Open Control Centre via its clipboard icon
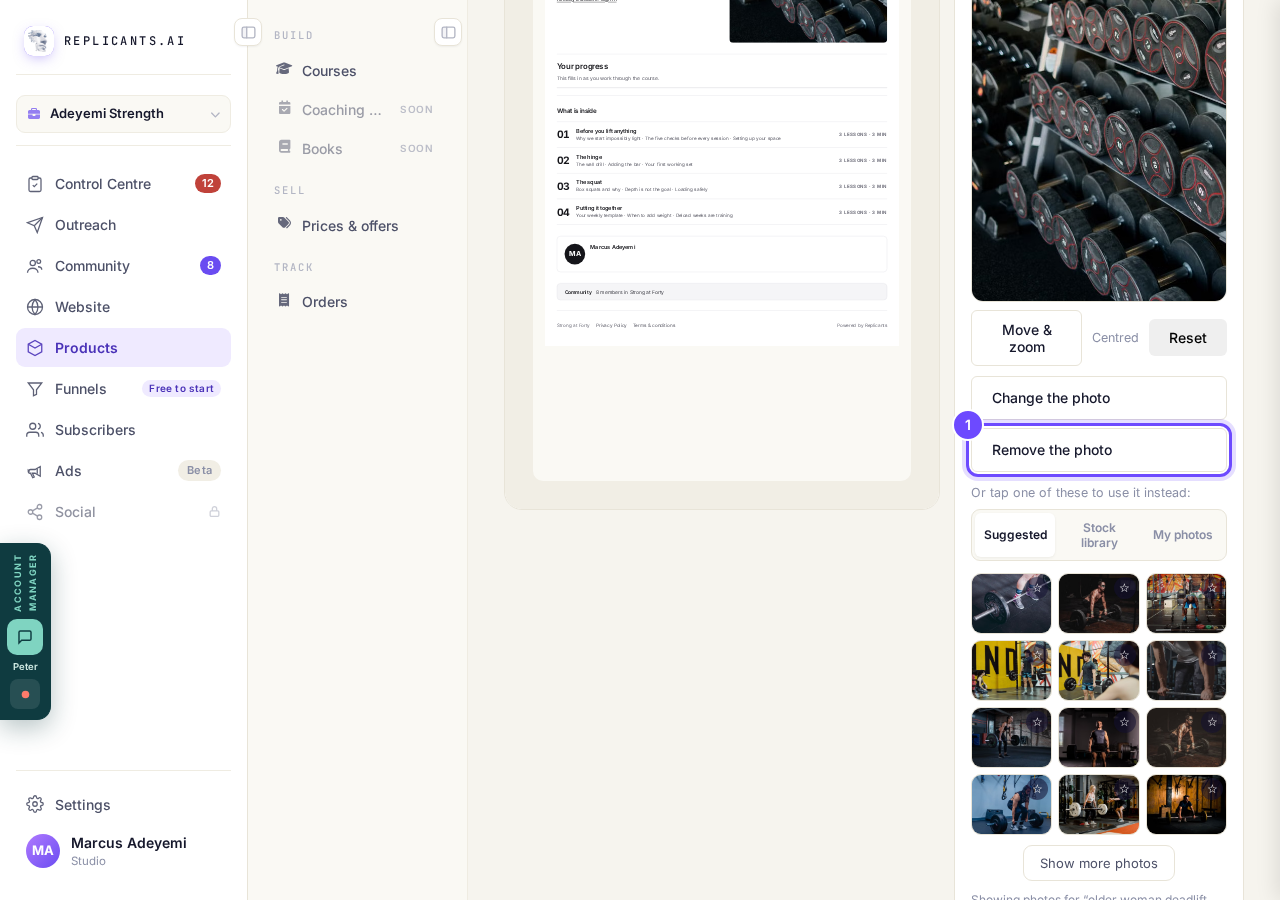 point(35,184)
